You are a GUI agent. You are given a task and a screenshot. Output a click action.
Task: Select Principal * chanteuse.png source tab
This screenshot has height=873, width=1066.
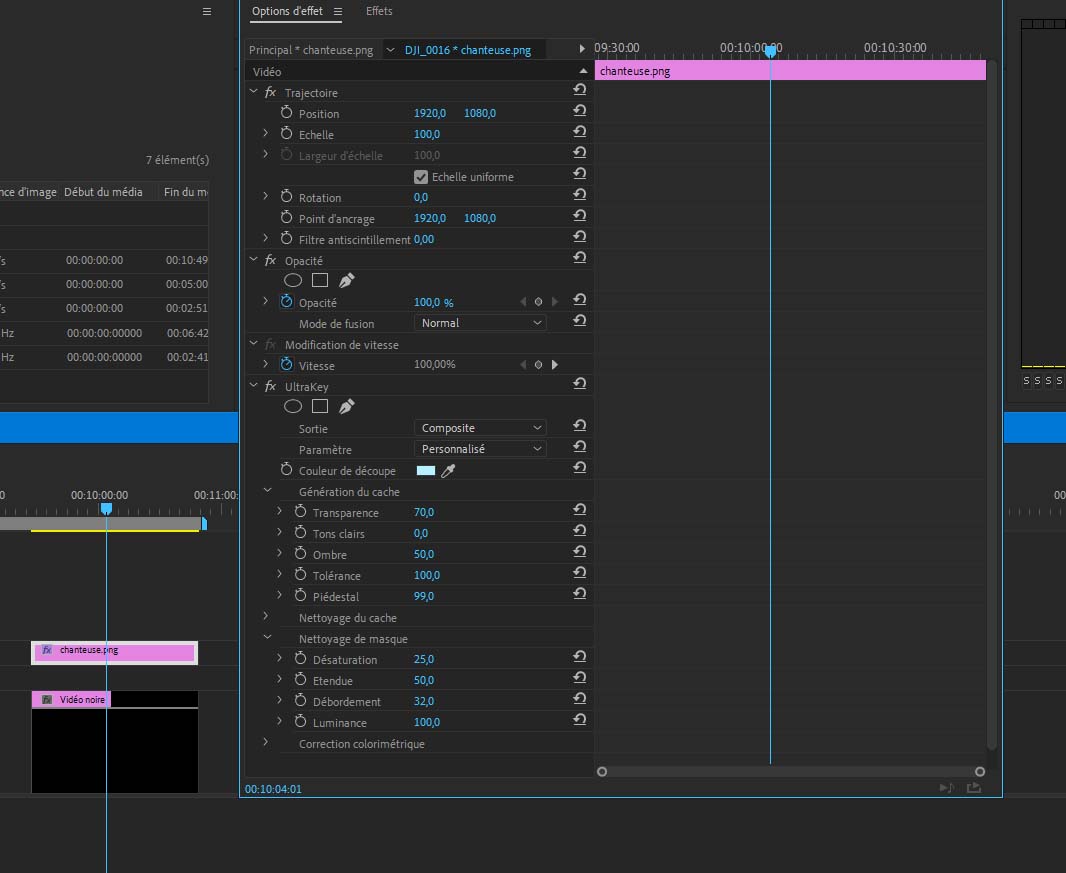311,50
